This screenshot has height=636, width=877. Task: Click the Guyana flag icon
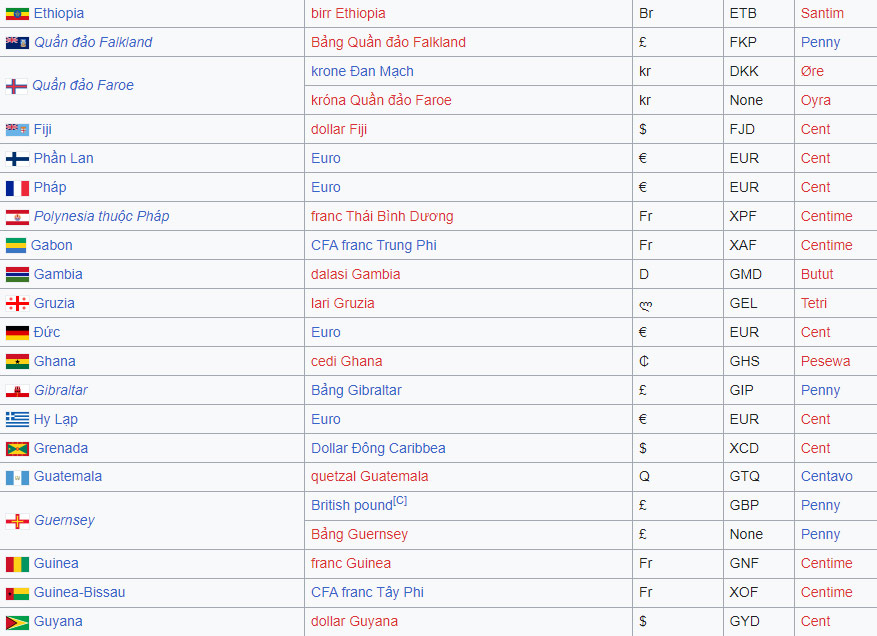pos(17,622)
